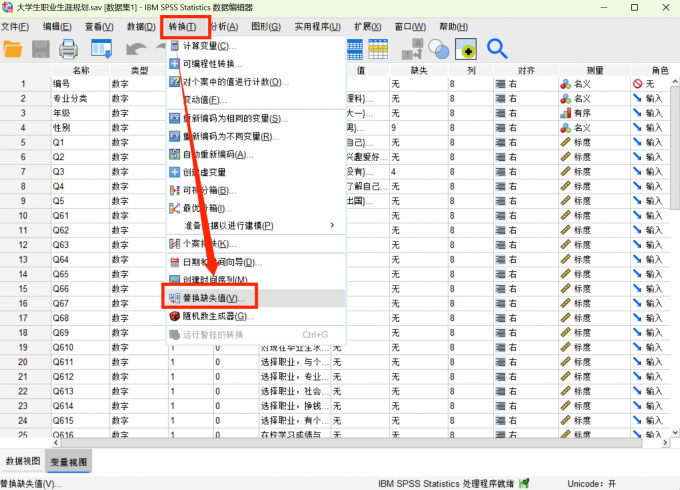Click the measure cell 有序 for 年级
Viewport: 680px width, 490px height.
[595, 113]
